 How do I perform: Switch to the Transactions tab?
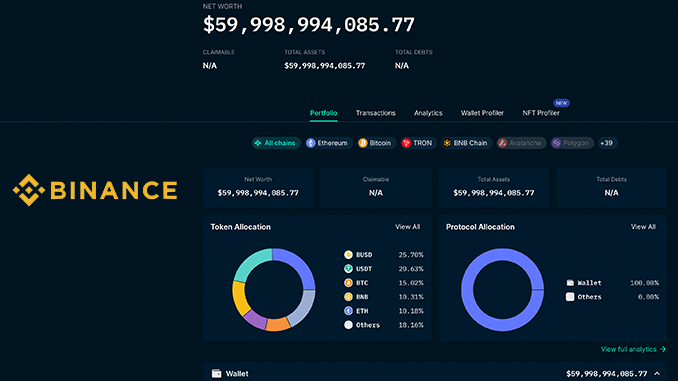375,113
